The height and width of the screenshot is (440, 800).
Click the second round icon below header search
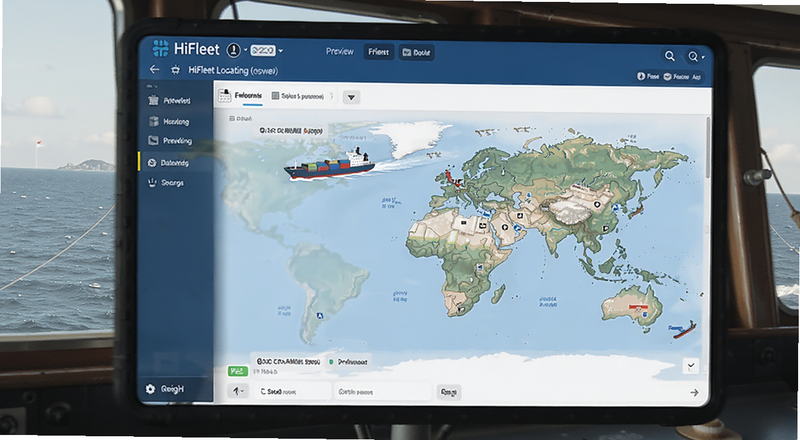667,77
